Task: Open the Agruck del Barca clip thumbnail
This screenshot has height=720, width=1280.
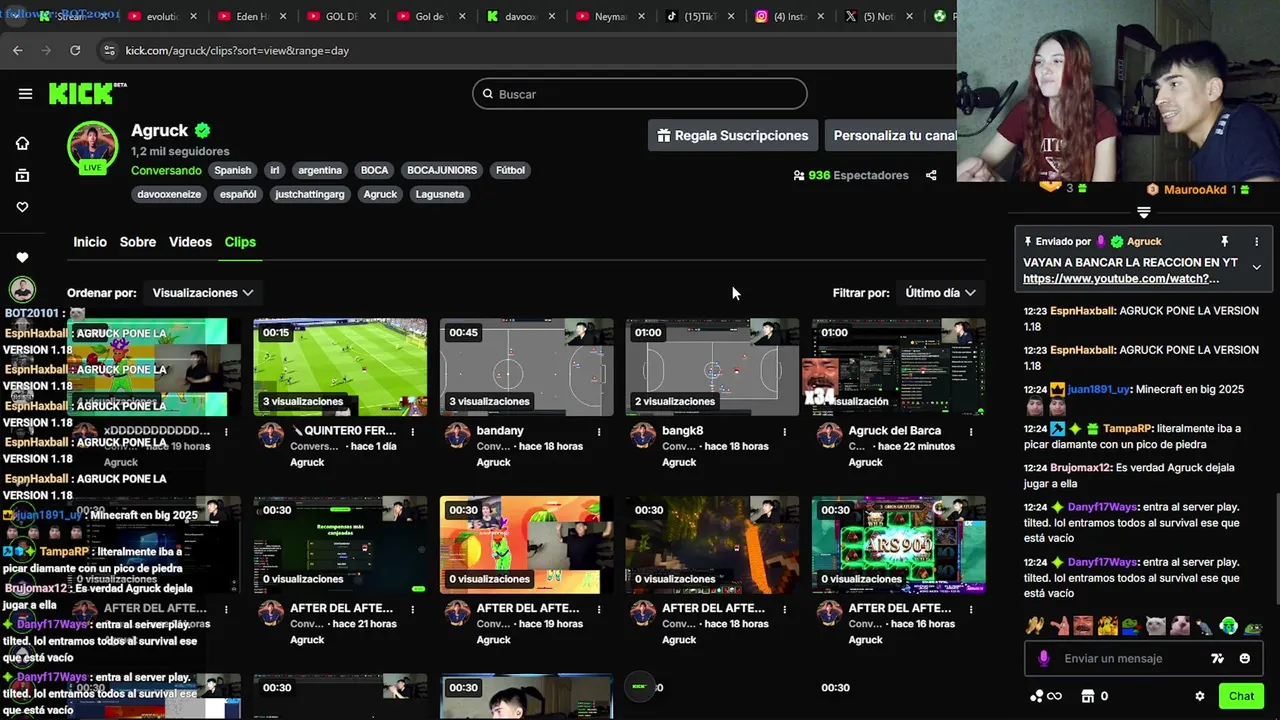Action: (899, 367)
